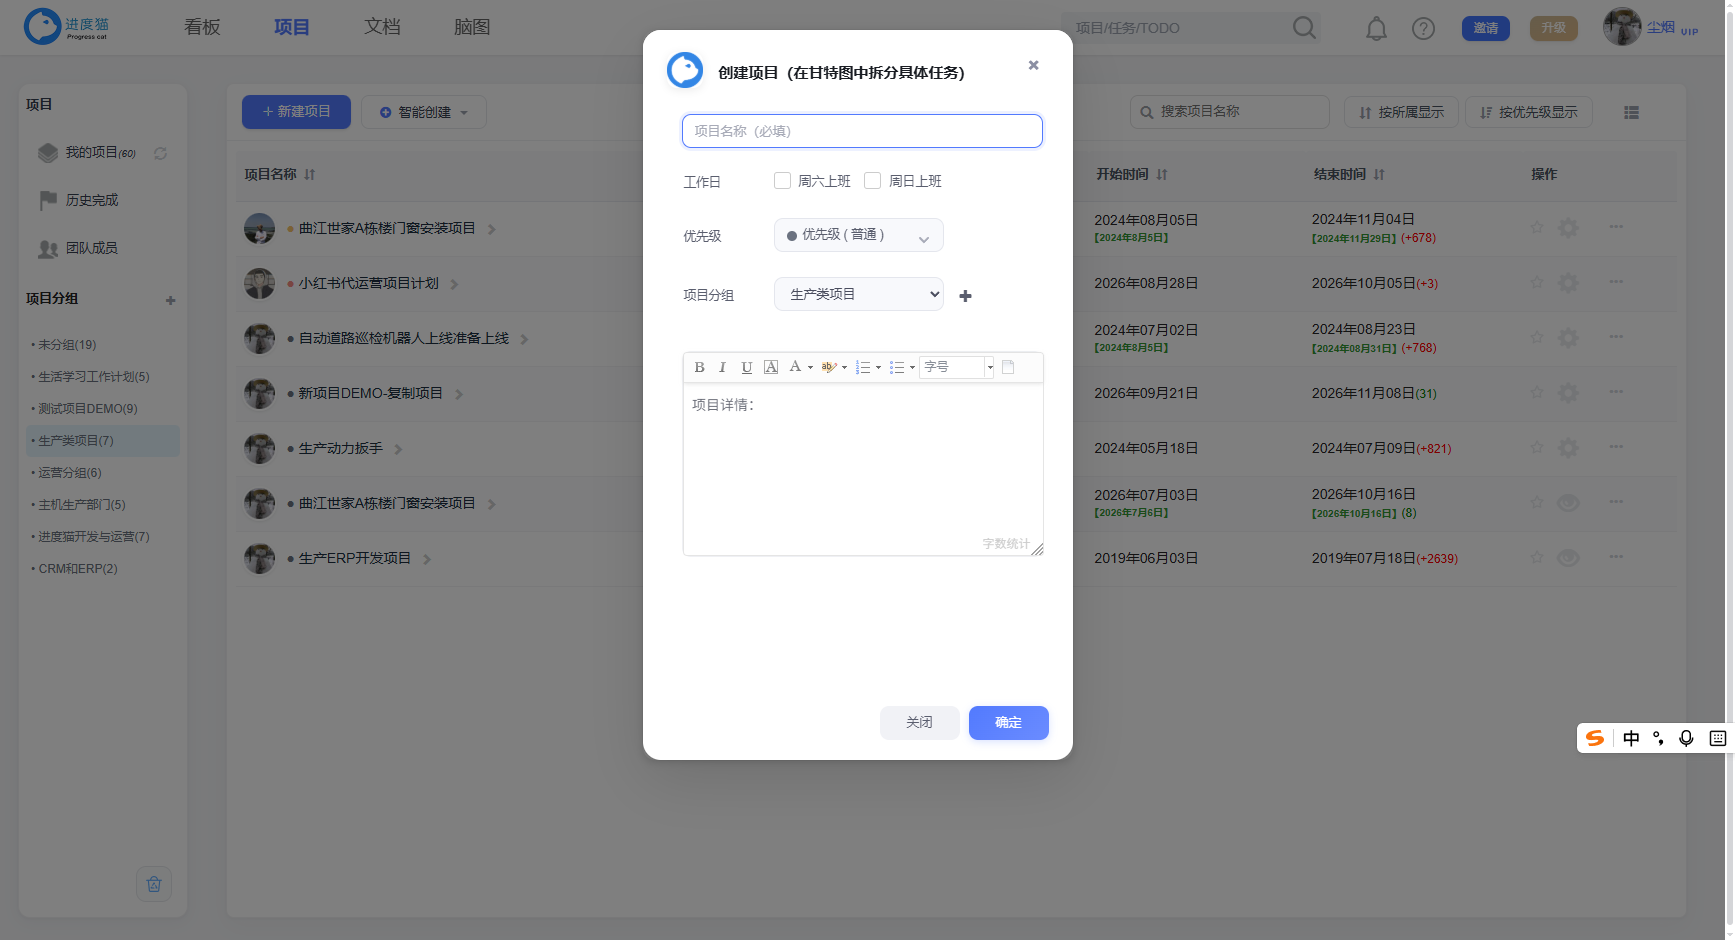Click the 升级 upgrade button
Image resolution: width=1735 pixels, height=940 pixels.
click(x=1554, y=28)
